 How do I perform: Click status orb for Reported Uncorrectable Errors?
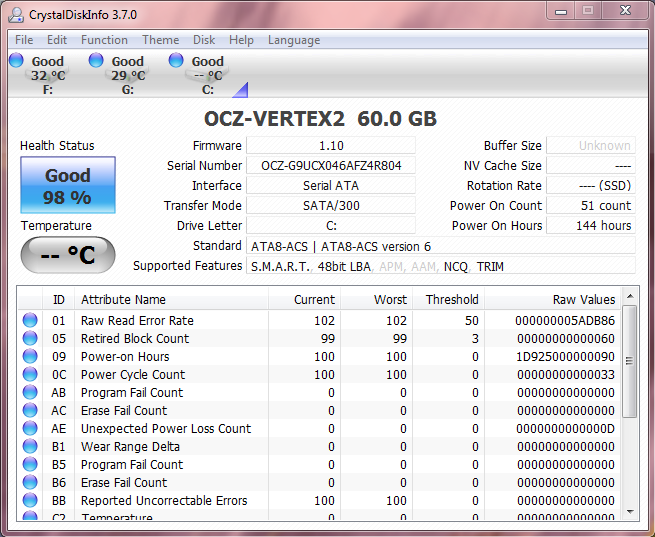tap(30, 501)
